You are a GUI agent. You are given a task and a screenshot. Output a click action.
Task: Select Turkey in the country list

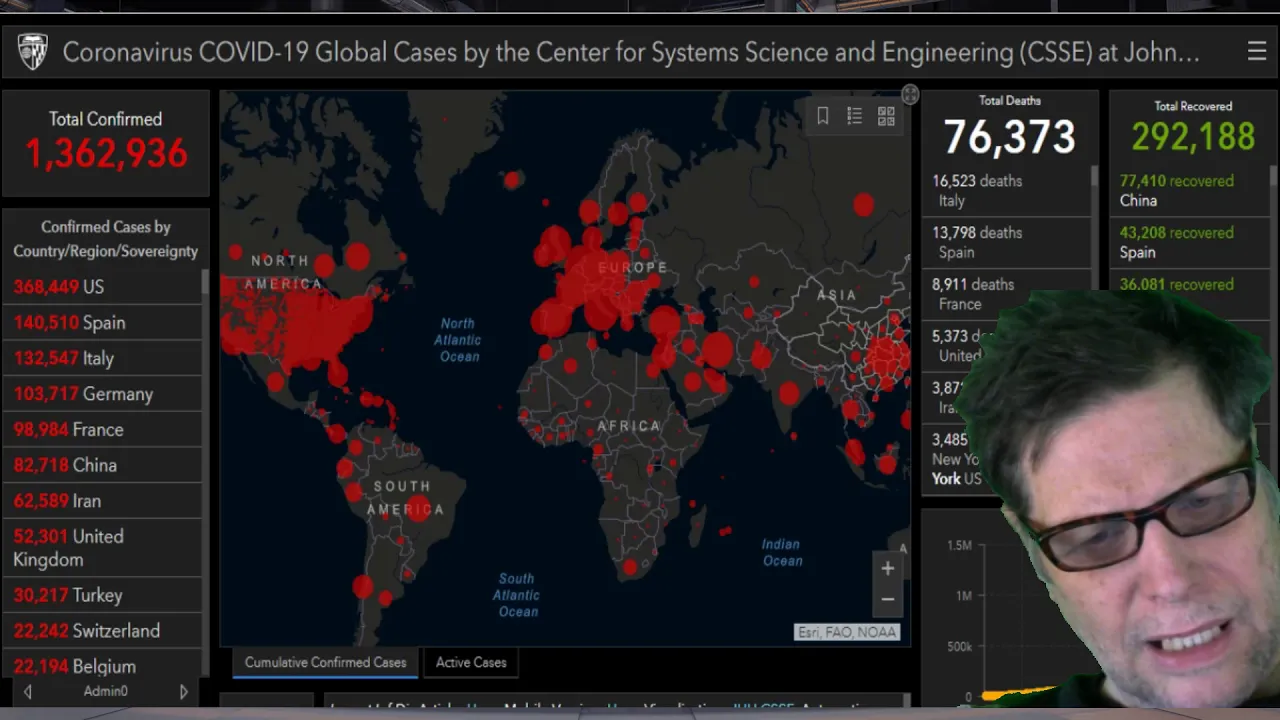(102, 595)
